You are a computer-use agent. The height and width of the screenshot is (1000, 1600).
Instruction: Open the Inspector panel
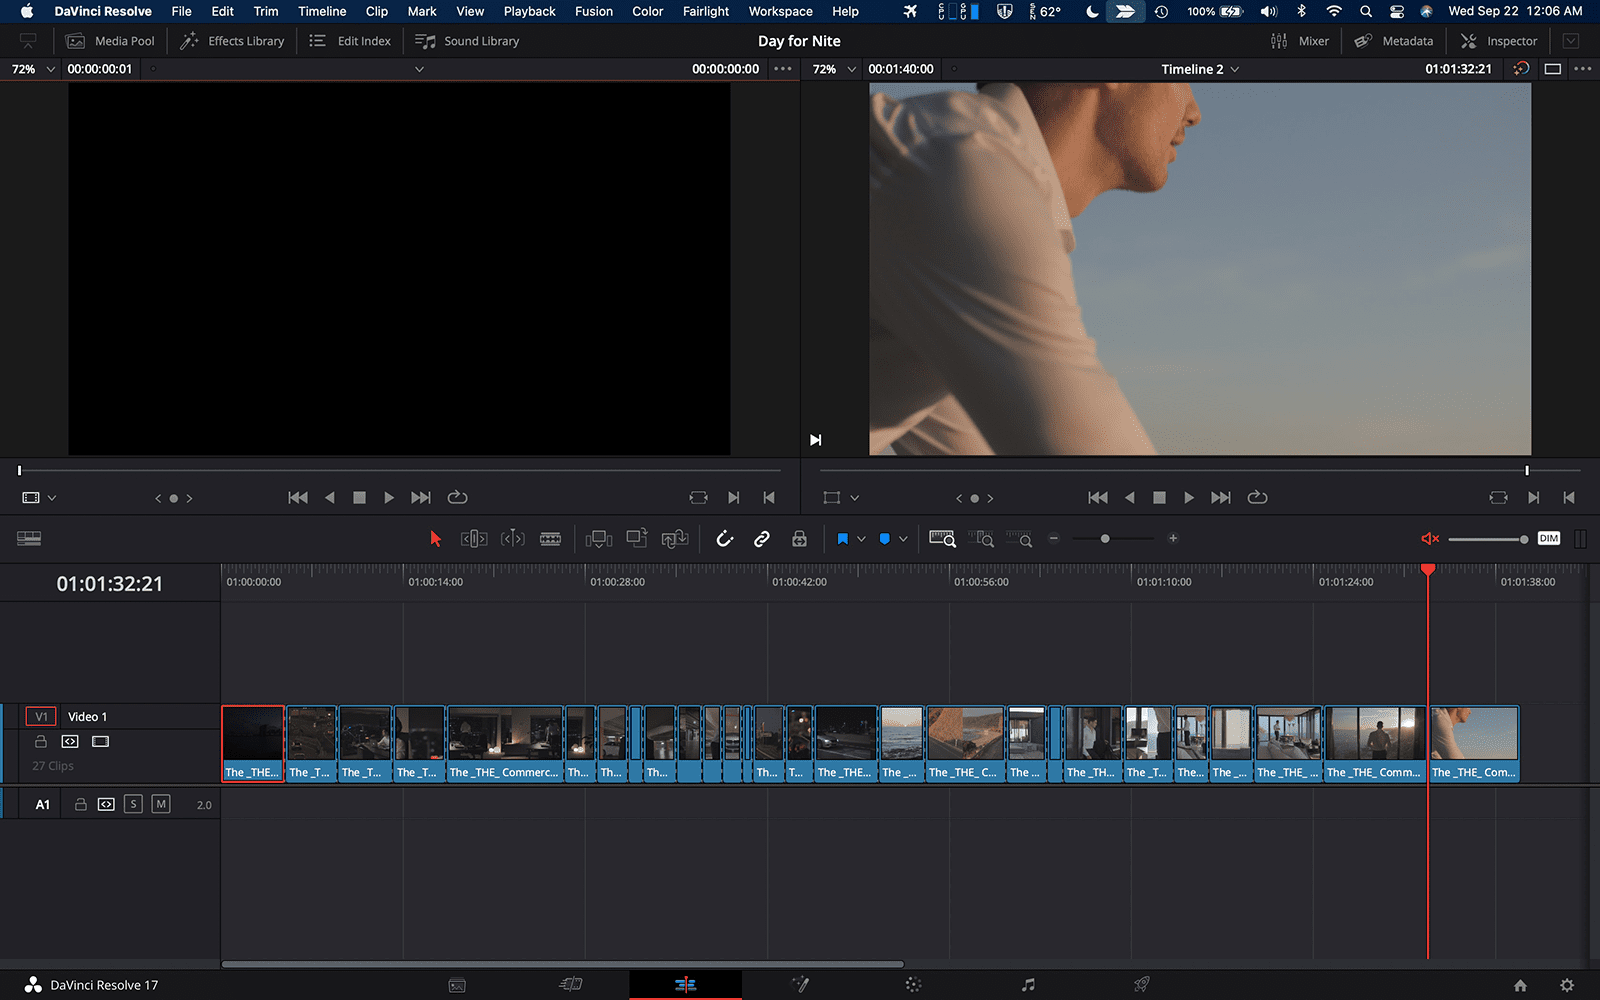[1498, 41]
